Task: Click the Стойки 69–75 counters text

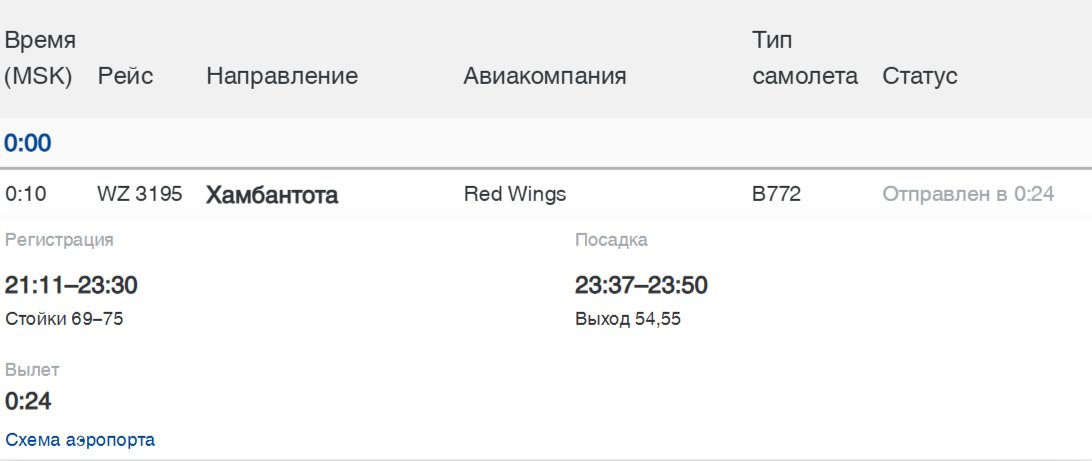Action: [64, 319]
